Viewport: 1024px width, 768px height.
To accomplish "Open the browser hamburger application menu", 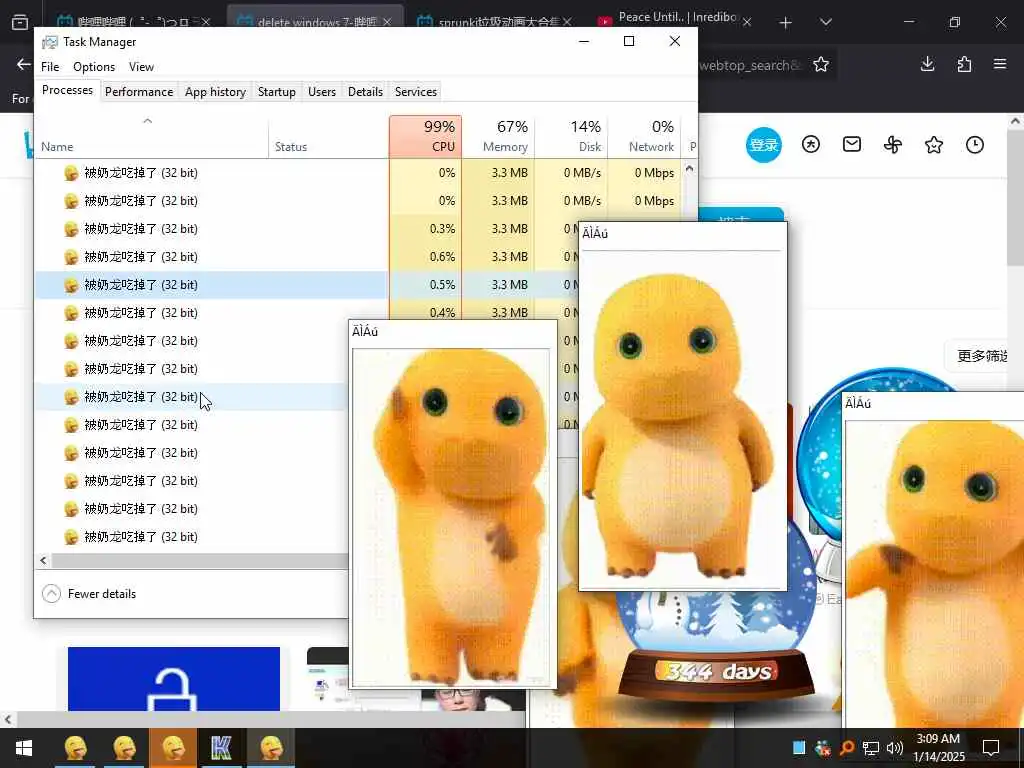I will (x=1000, y=64).
